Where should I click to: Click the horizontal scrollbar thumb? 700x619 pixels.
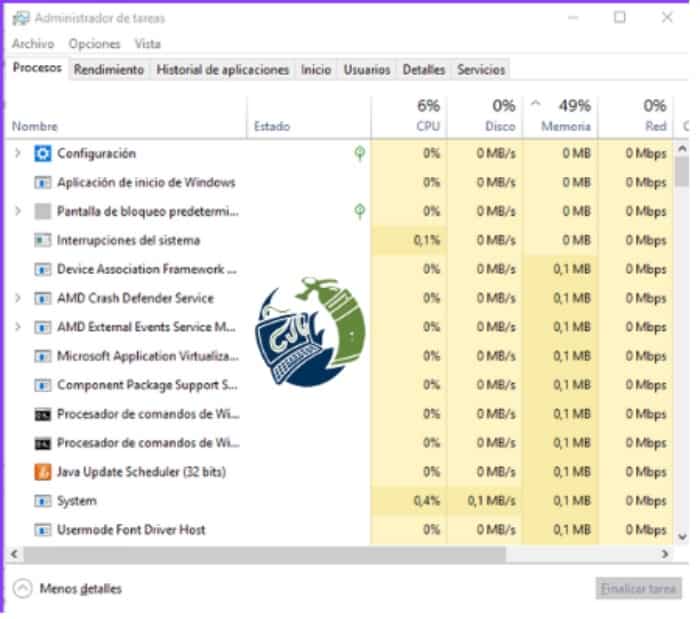(265, 554)
